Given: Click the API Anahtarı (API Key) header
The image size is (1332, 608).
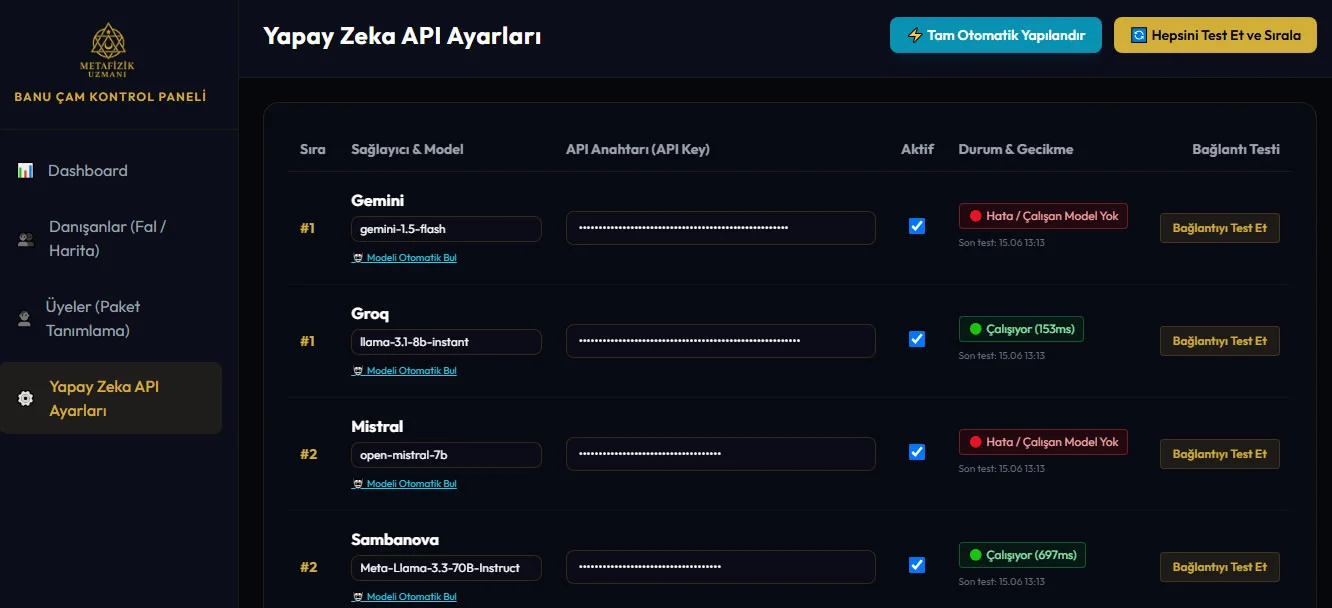Looking at the screenshot, I should point(638,149).
